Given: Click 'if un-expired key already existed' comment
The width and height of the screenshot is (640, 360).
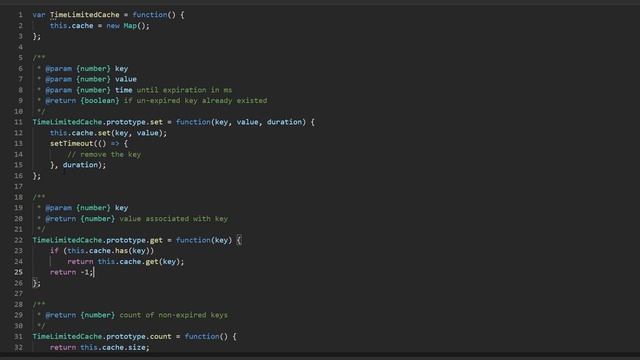Looking at the screenshot, I should (196, 100).
